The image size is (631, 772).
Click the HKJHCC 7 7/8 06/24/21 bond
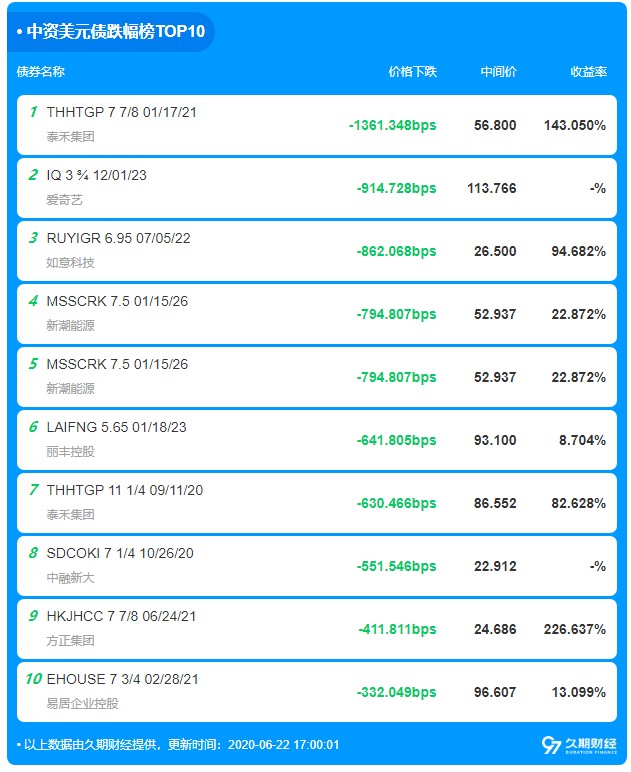point(122,616)
